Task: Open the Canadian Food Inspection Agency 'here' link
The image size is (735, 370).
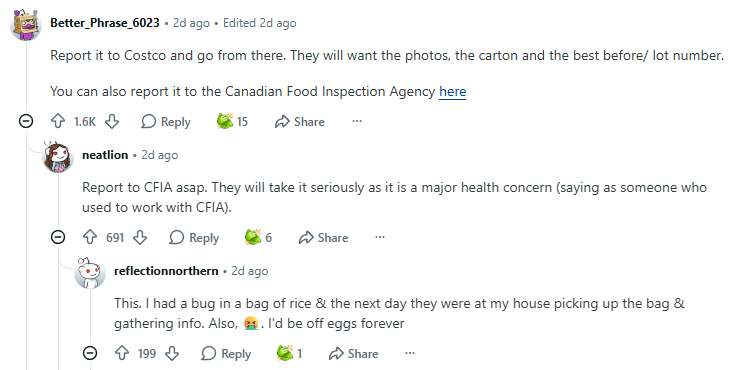Action: 452,91
